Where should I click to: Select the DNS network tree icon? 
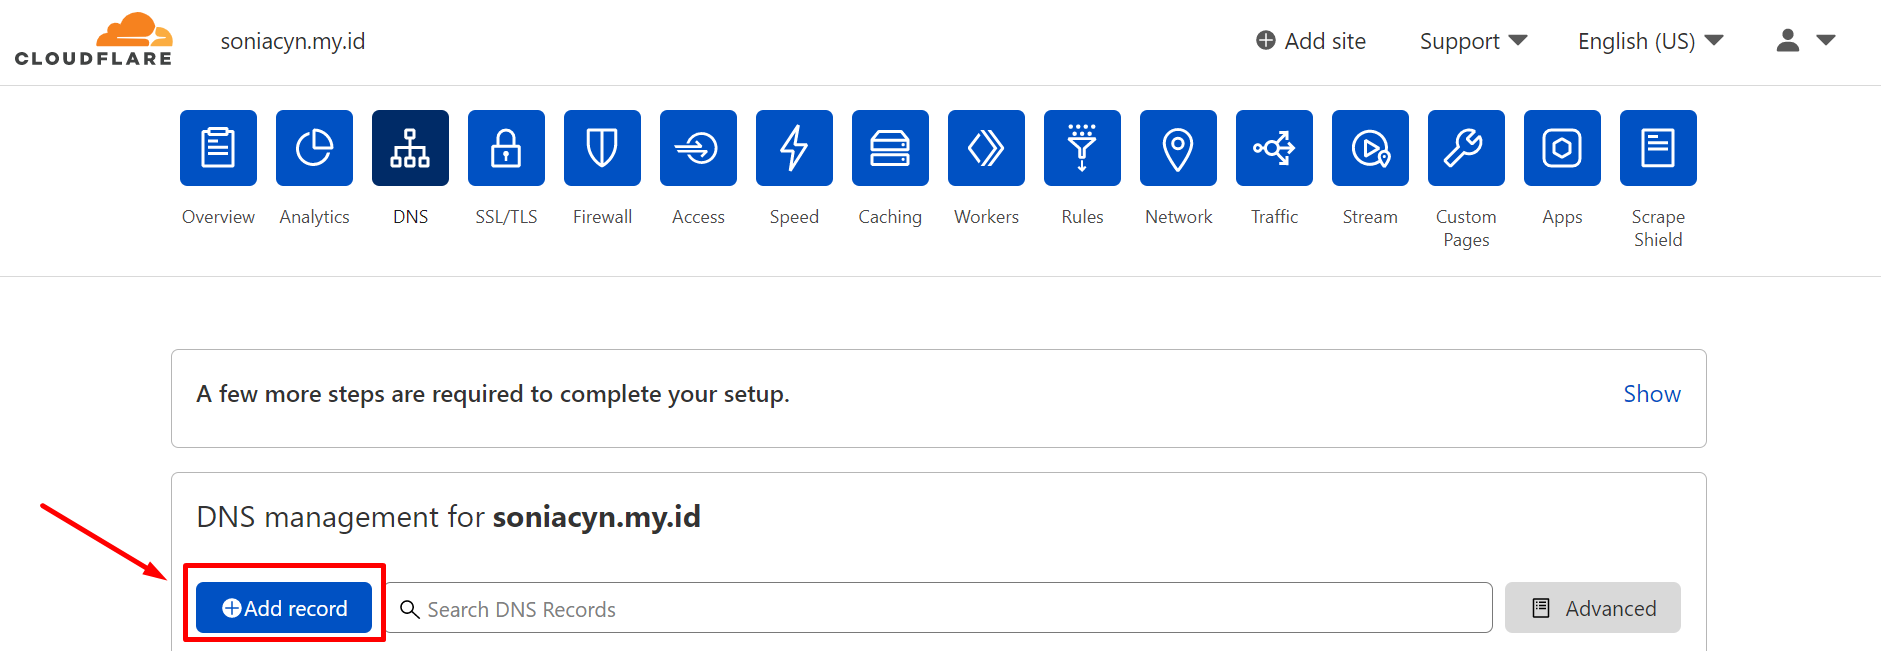pyautogui.click(x=410, y=148)
